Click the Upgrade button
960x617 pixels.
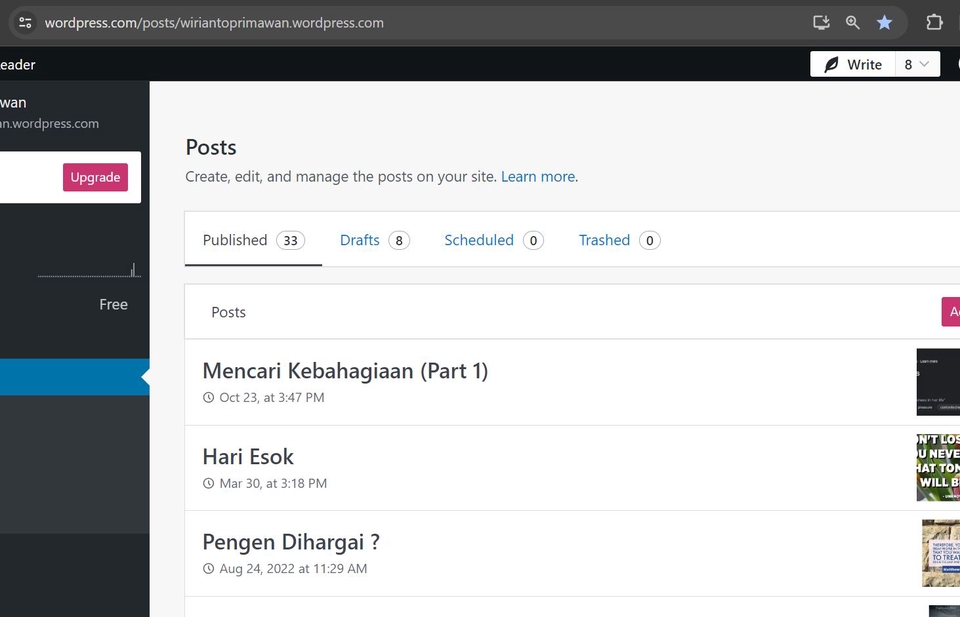95,177
